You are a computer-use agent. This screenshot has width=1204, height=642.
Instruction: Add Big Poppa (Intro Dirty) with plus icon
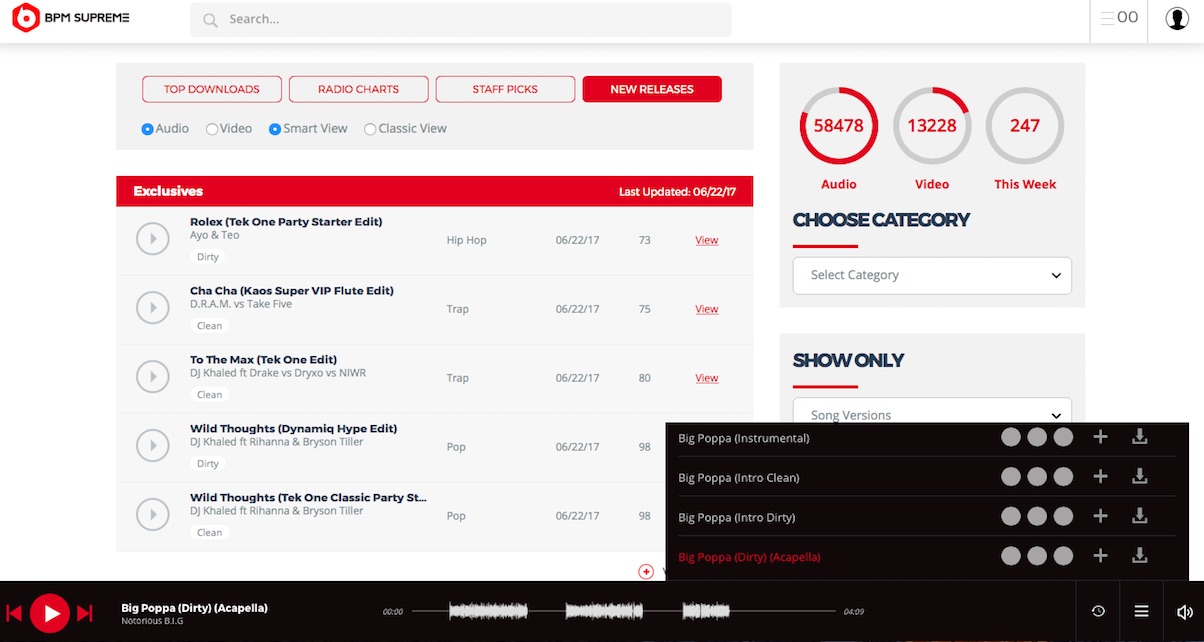point(1100,516)
